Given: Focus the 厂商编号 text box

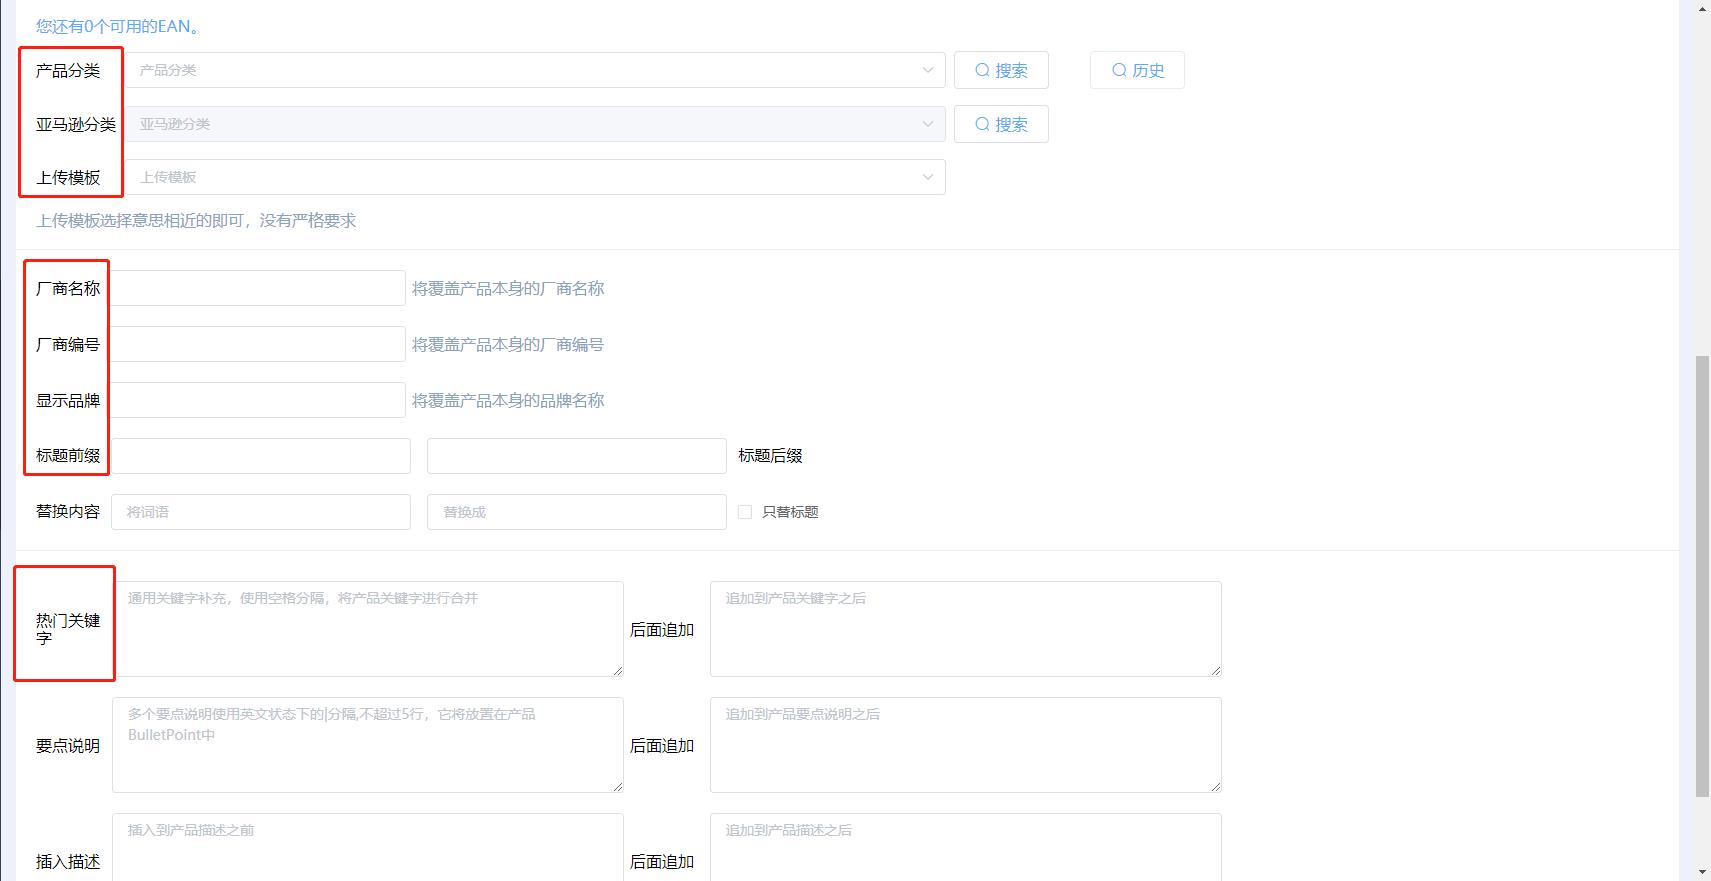Looking at the screenshot, I should tap(258, 344).
